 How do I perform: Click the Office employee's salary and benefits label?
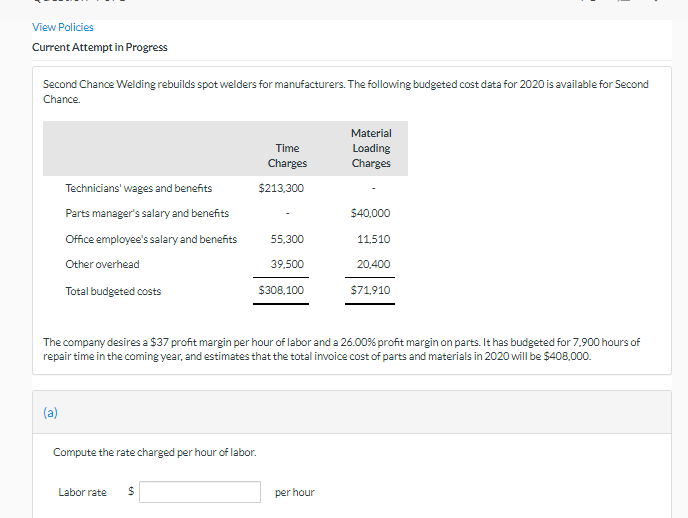tap(151, 239)
